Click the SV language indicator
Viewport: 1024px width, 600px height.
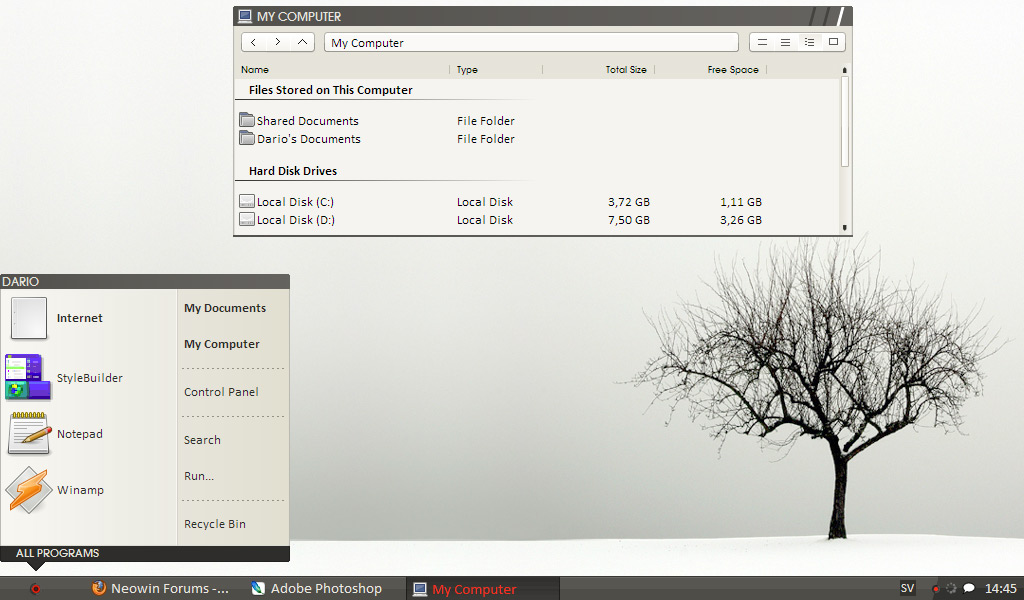coord(907,588)
